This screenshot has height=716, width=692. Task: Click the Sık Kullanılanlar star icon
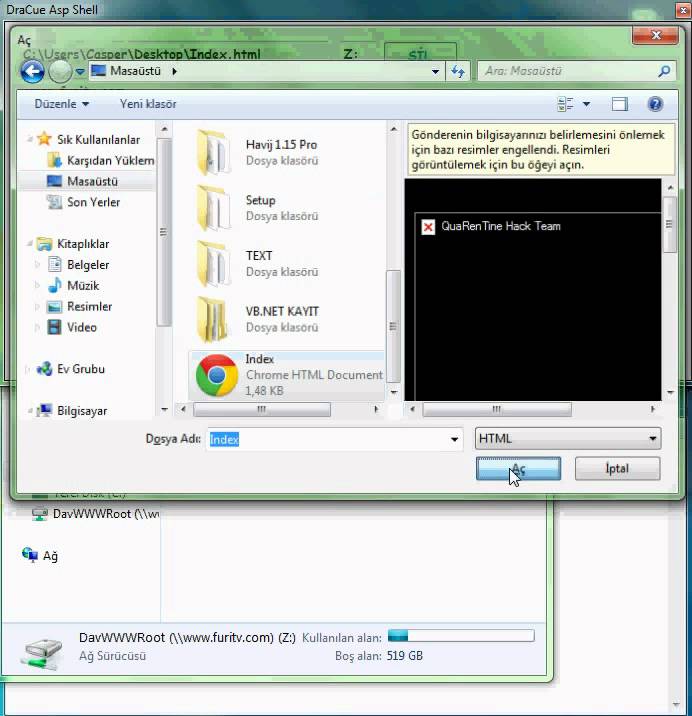pos(44,139)
